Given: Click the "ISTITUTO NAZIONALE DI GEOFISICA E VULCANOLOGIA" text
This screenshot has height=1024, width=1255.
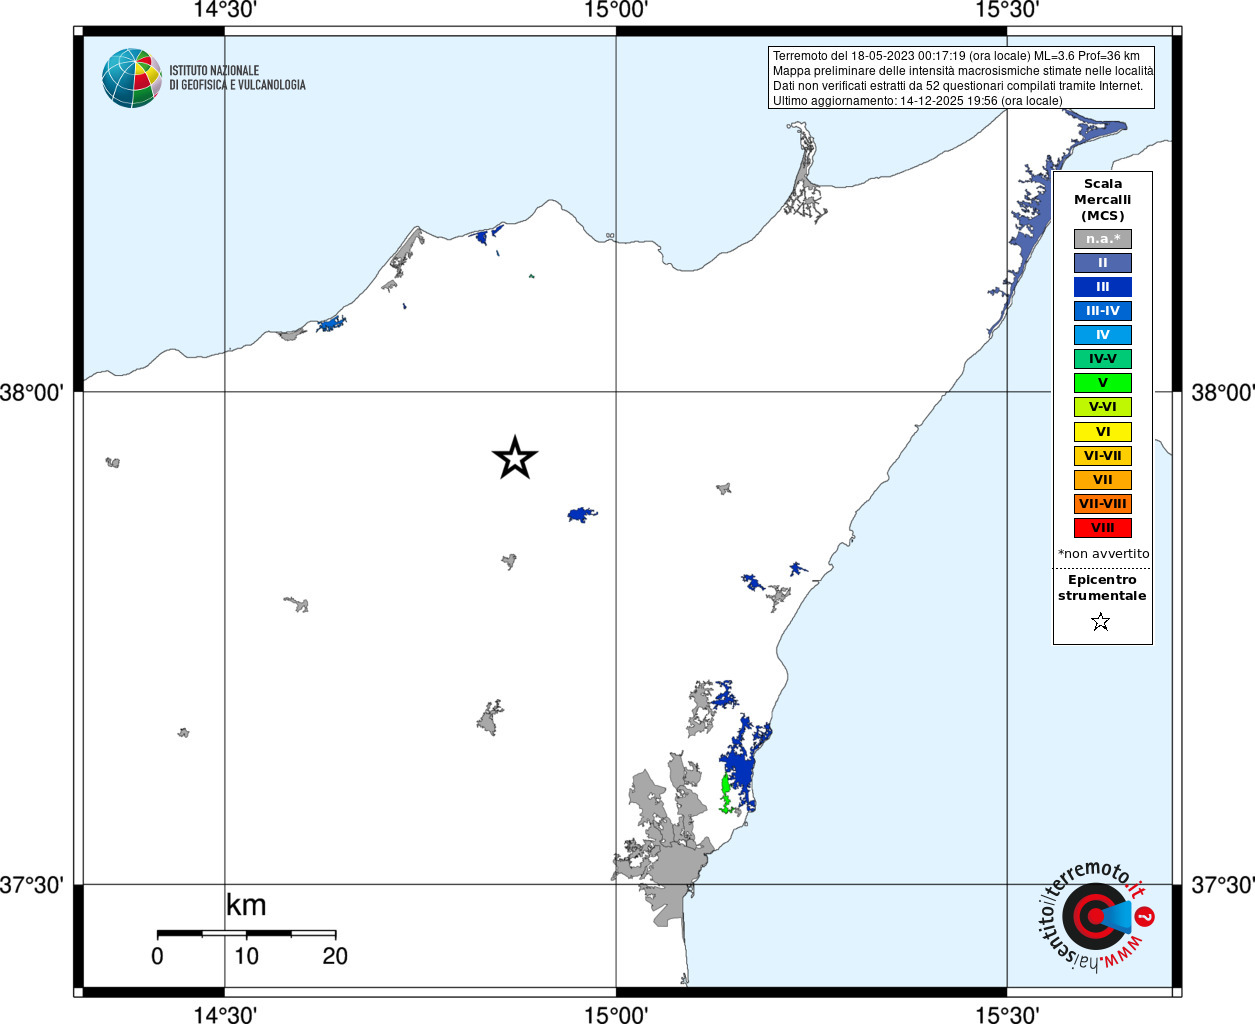Looking at the screenshot, I should (x=237, y=78).
